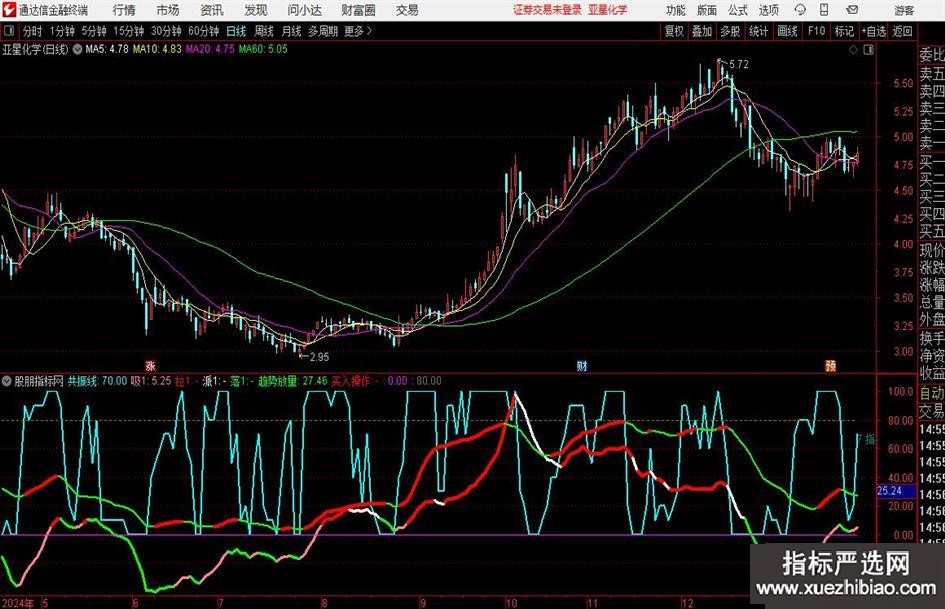Open the 资讯 menu

tap(212, 10)
